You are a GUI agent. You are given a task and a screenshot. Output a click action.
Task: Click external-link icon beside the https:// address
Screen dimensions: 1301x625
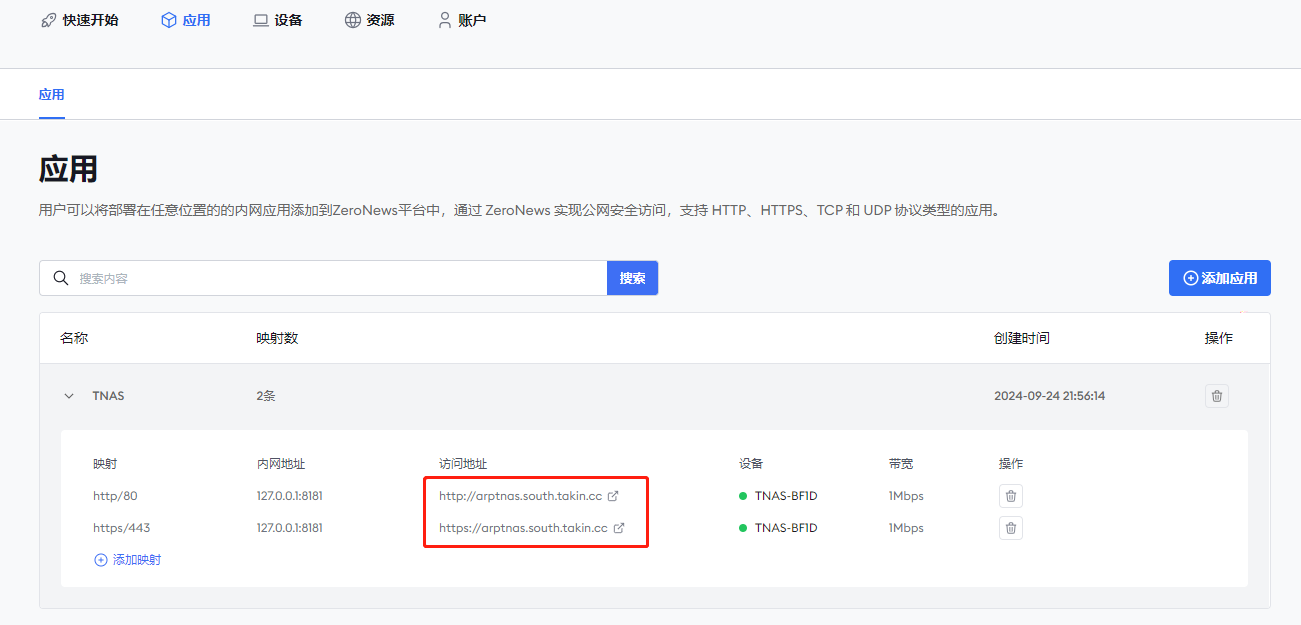619,528
